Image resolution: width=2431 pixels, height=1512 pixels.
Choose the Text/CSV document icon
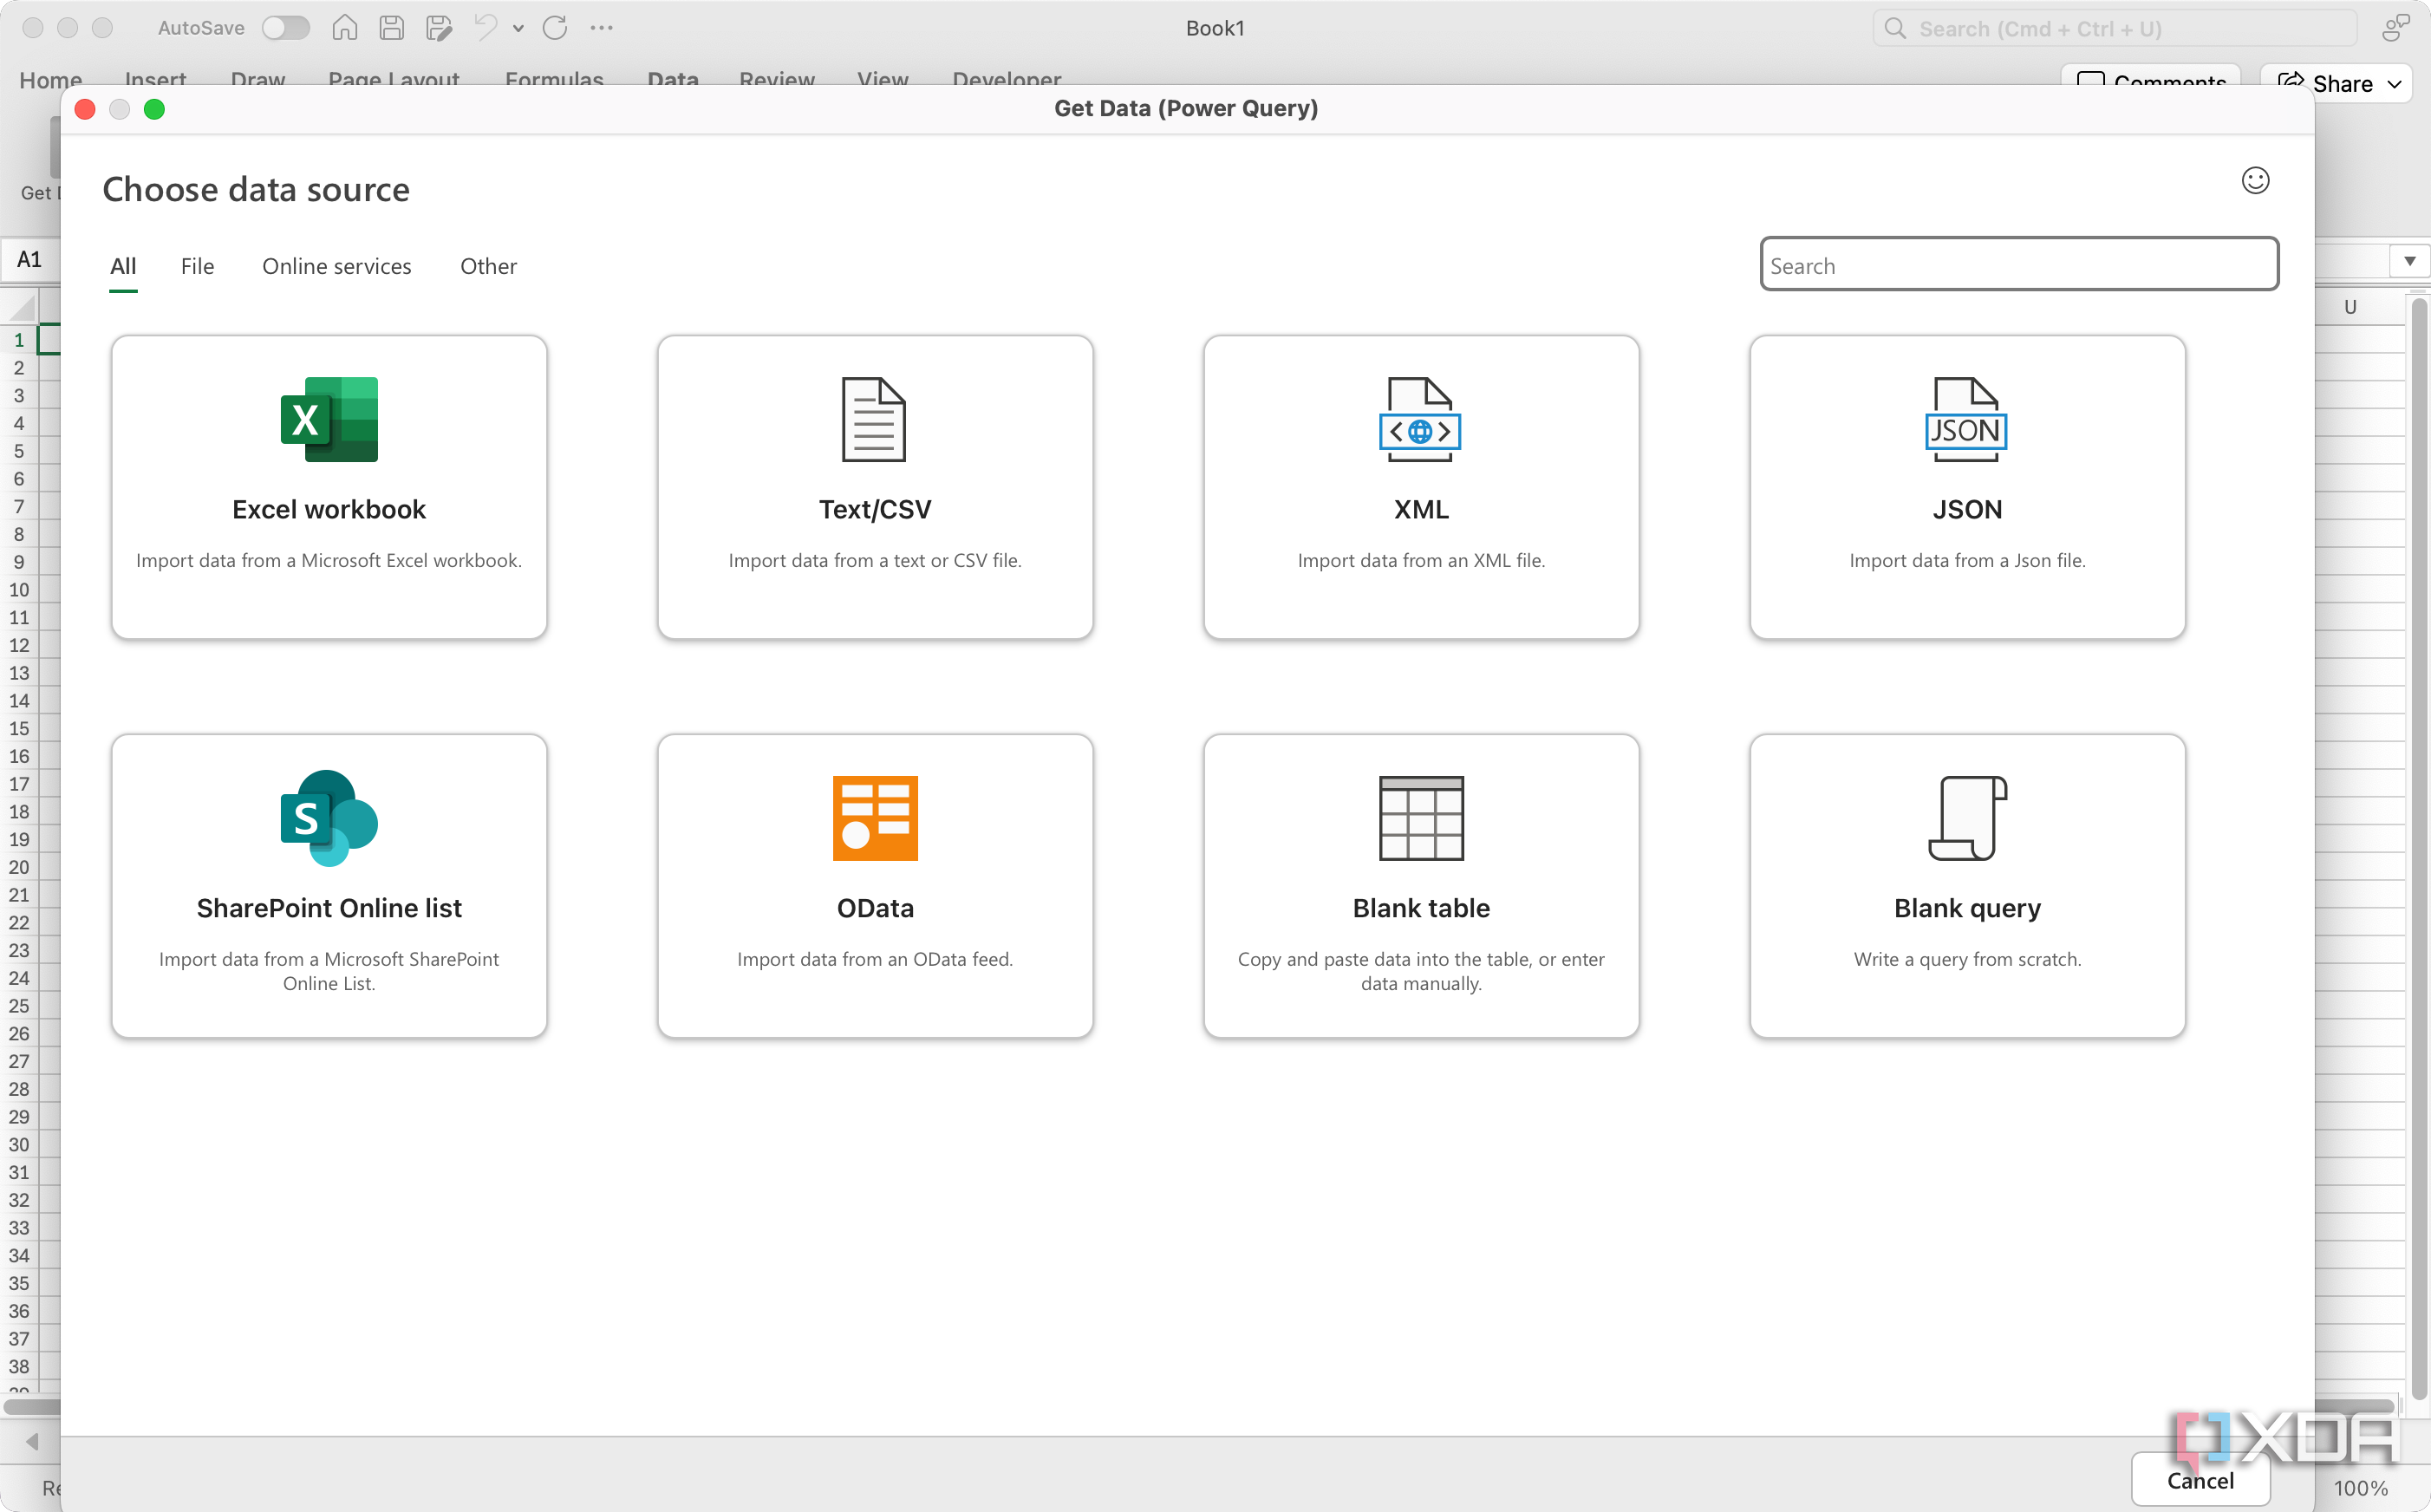point(874,419)
